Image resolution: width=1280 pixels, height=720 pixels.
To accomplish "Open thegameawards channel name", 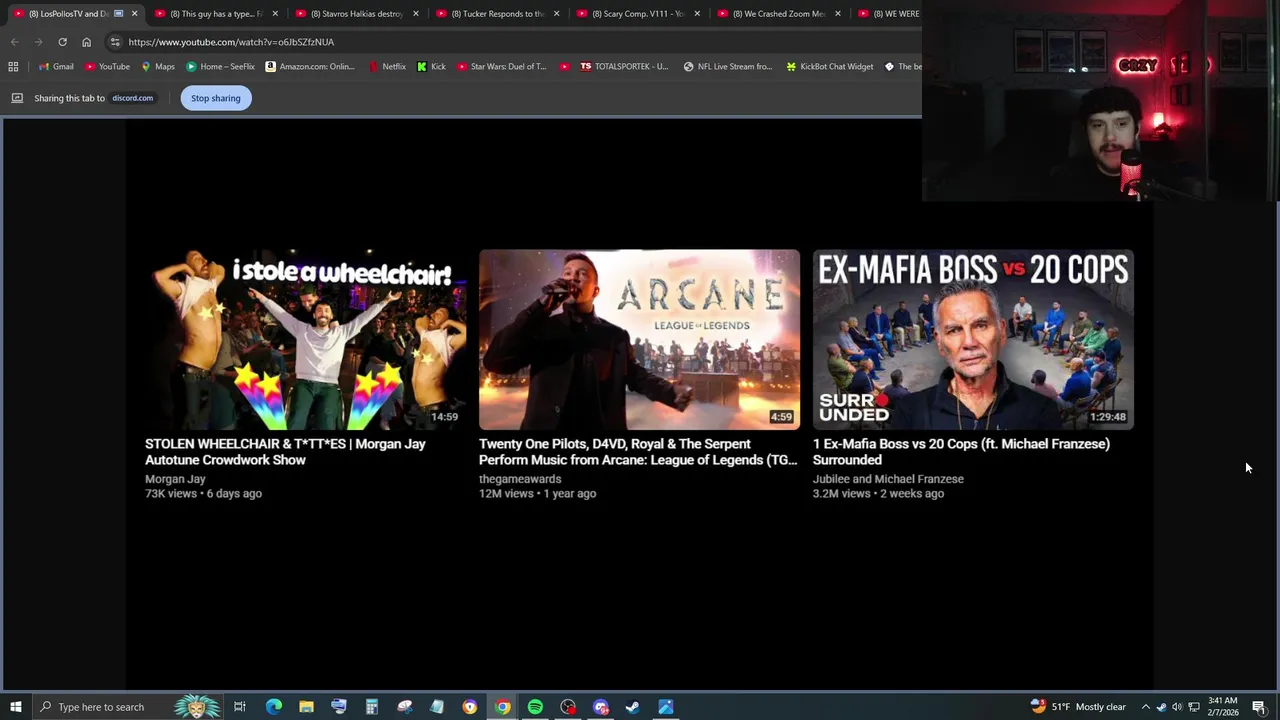I will pos(520,479).
